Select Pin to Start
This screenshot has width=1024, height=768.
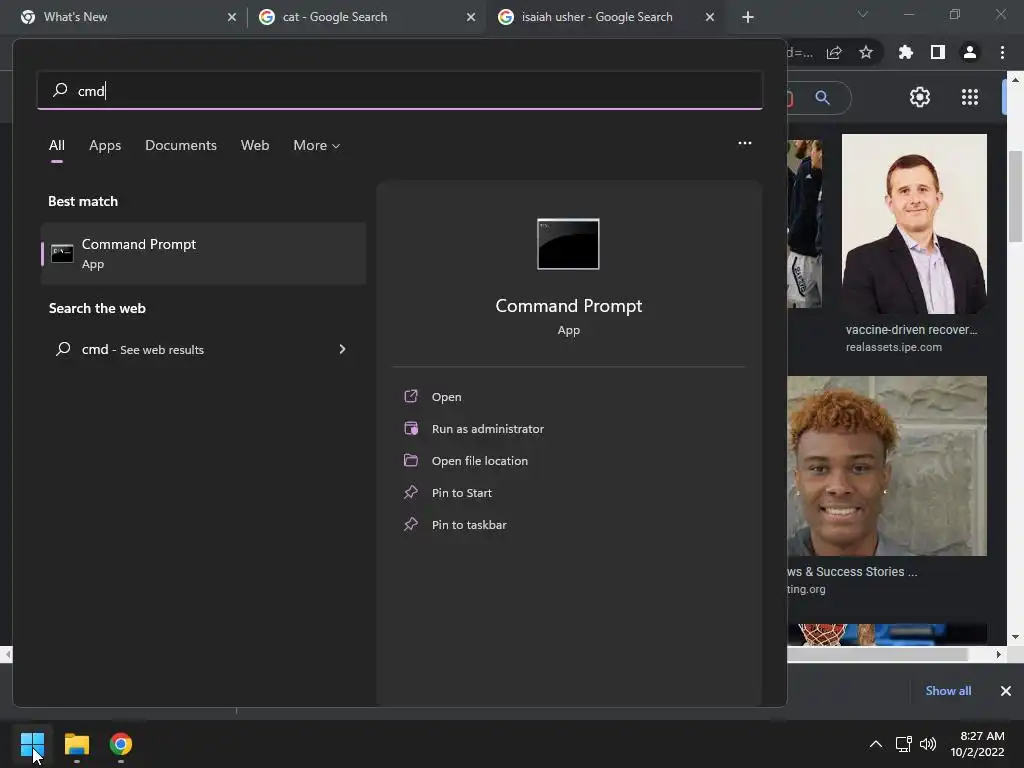(462, 493)
